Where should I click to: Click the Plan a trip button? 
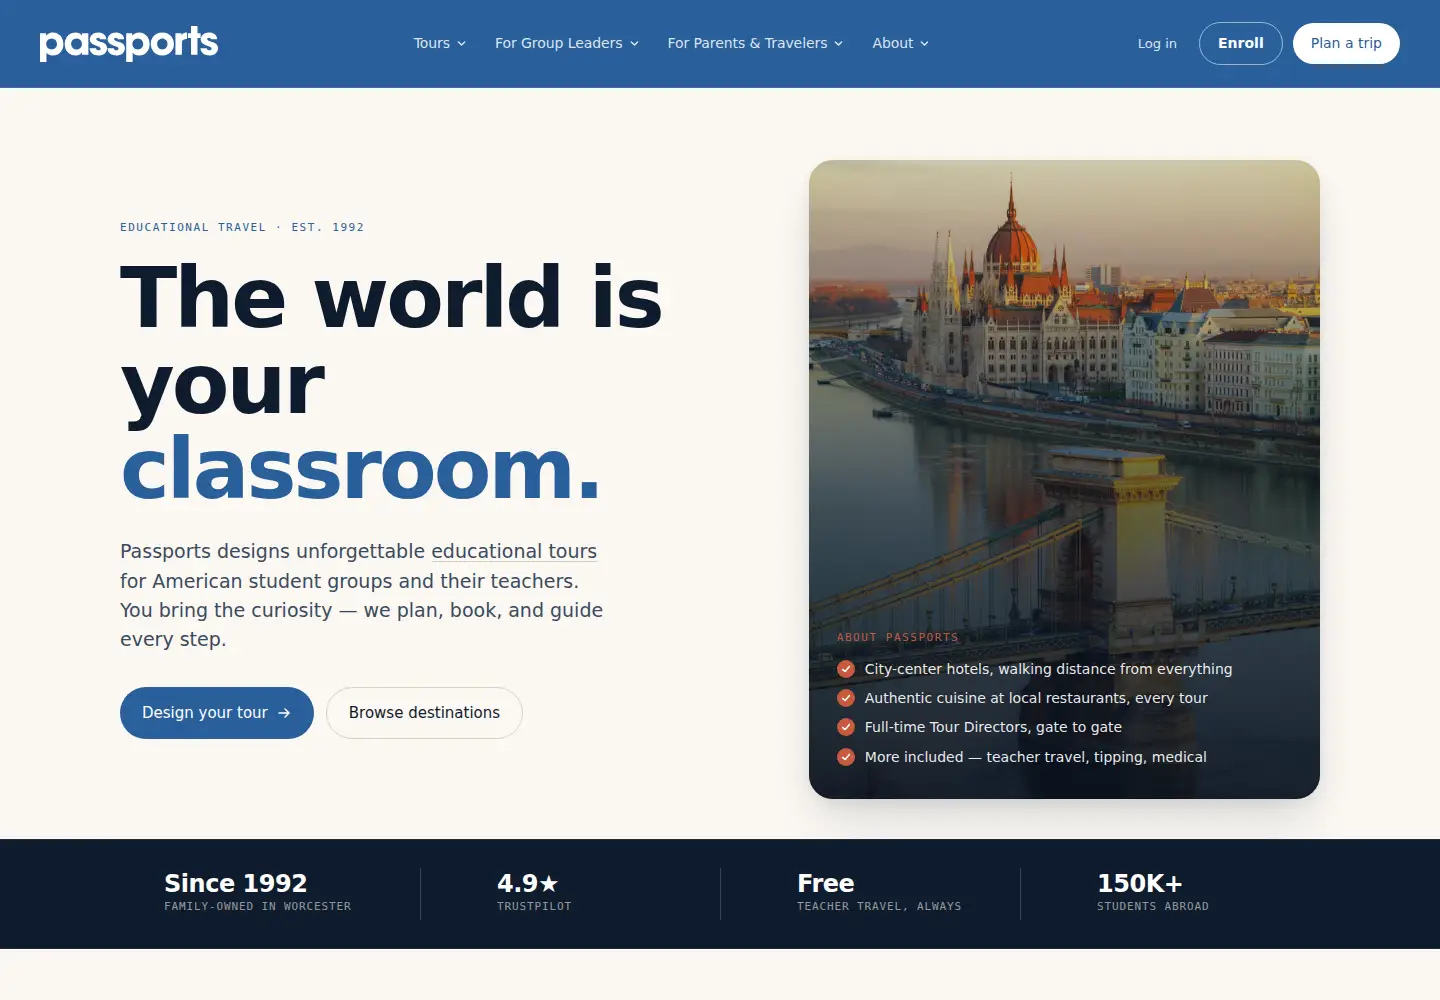pos(1346,43)
